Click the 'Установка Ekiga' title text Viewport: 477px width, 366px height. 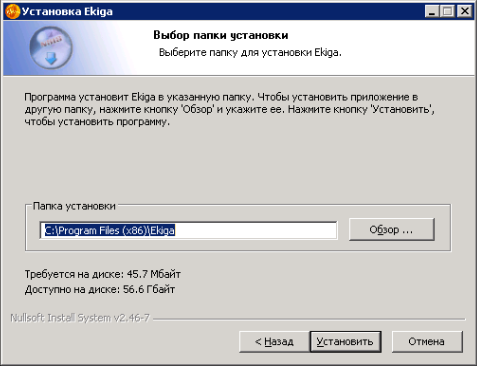click(67, 12)
